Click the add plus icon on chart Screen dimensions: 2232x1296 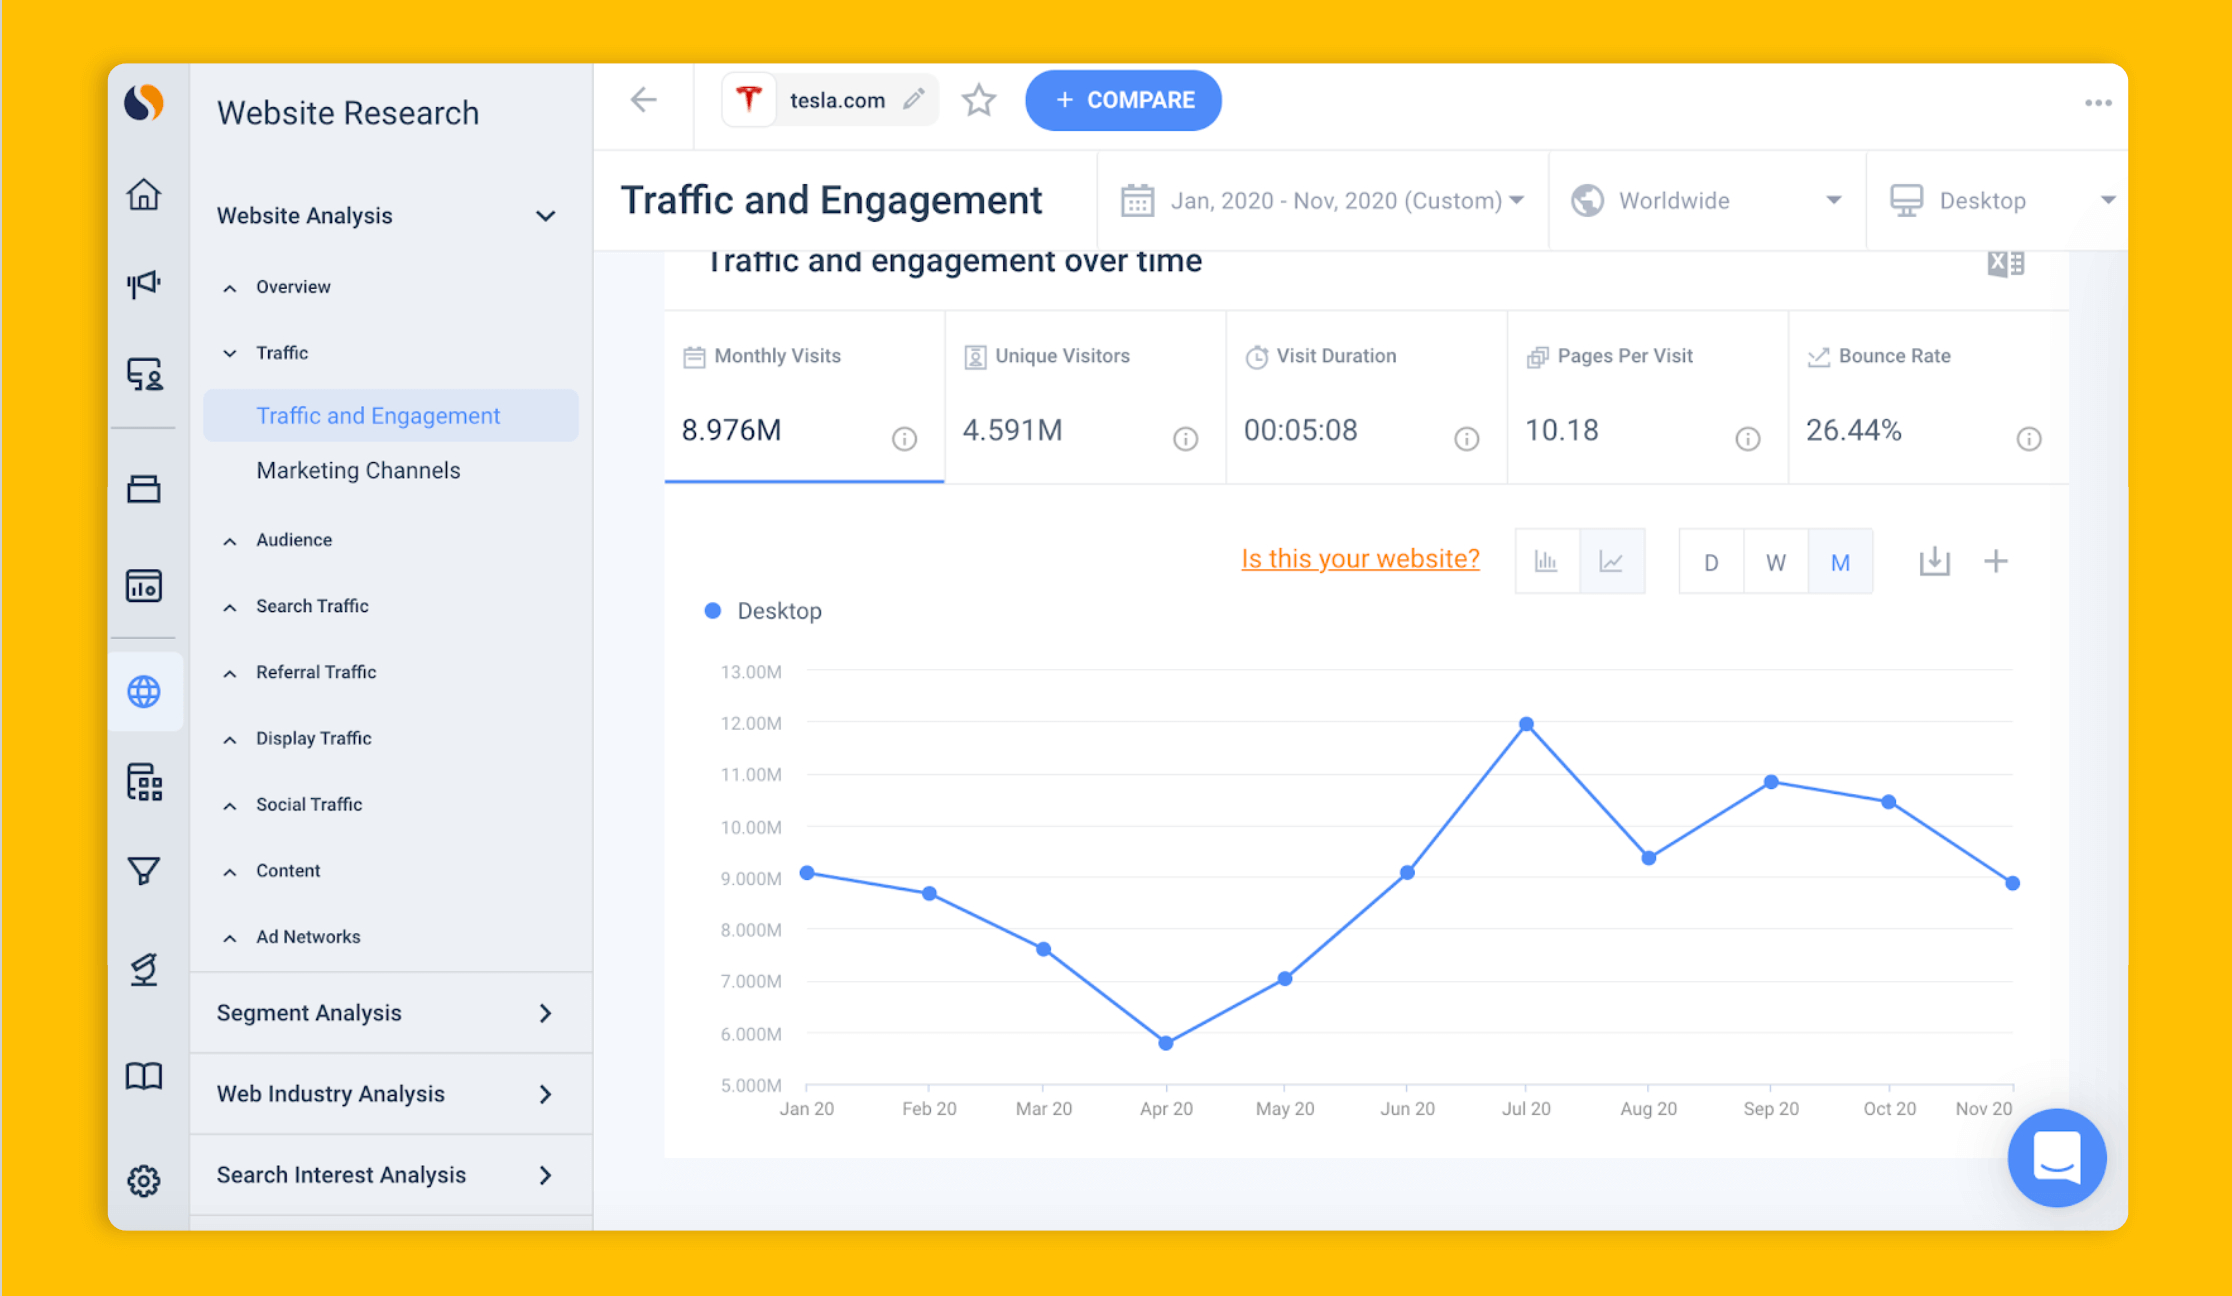1996,562
